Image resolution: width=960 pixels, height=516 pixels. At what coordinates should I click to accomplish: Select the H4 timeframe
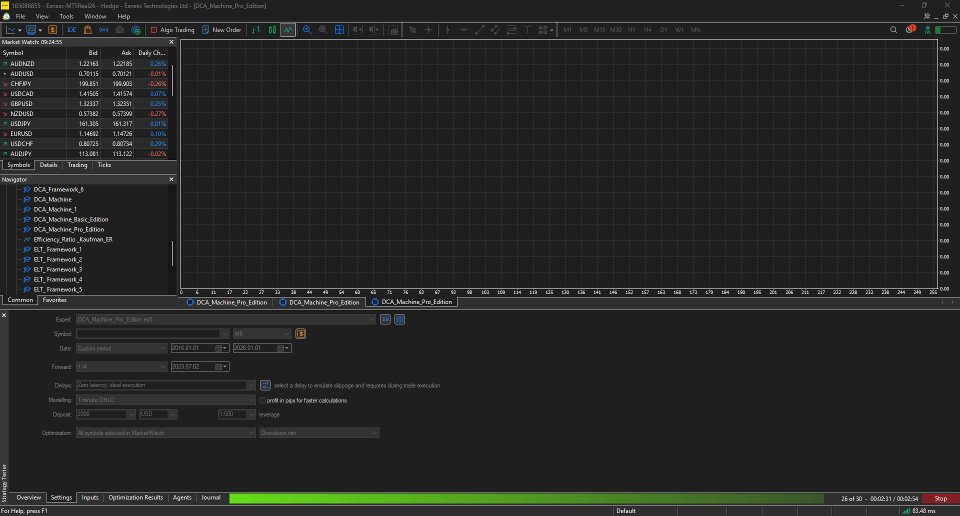tap(648, 29)
